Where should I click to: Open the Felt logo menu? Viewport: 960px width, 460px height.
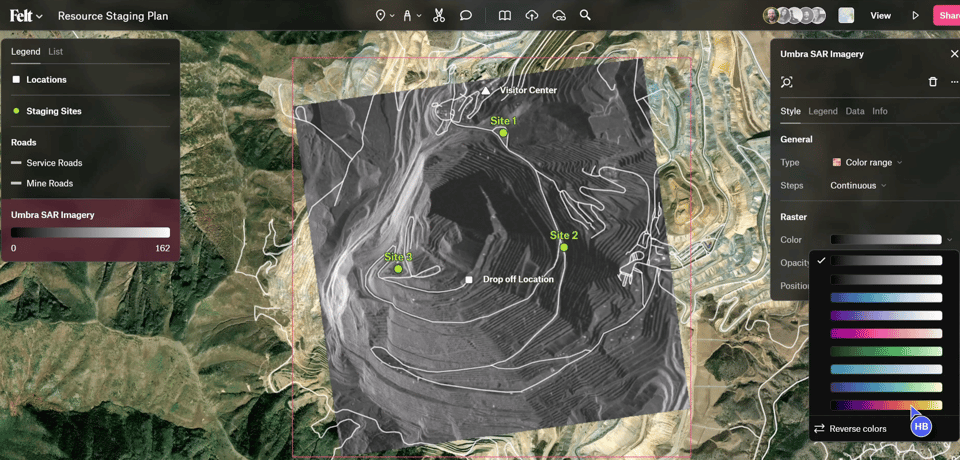(x=26, y=16)
